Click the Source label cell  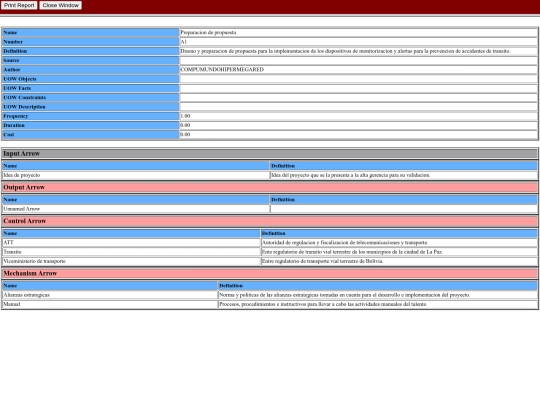point(91,60)
